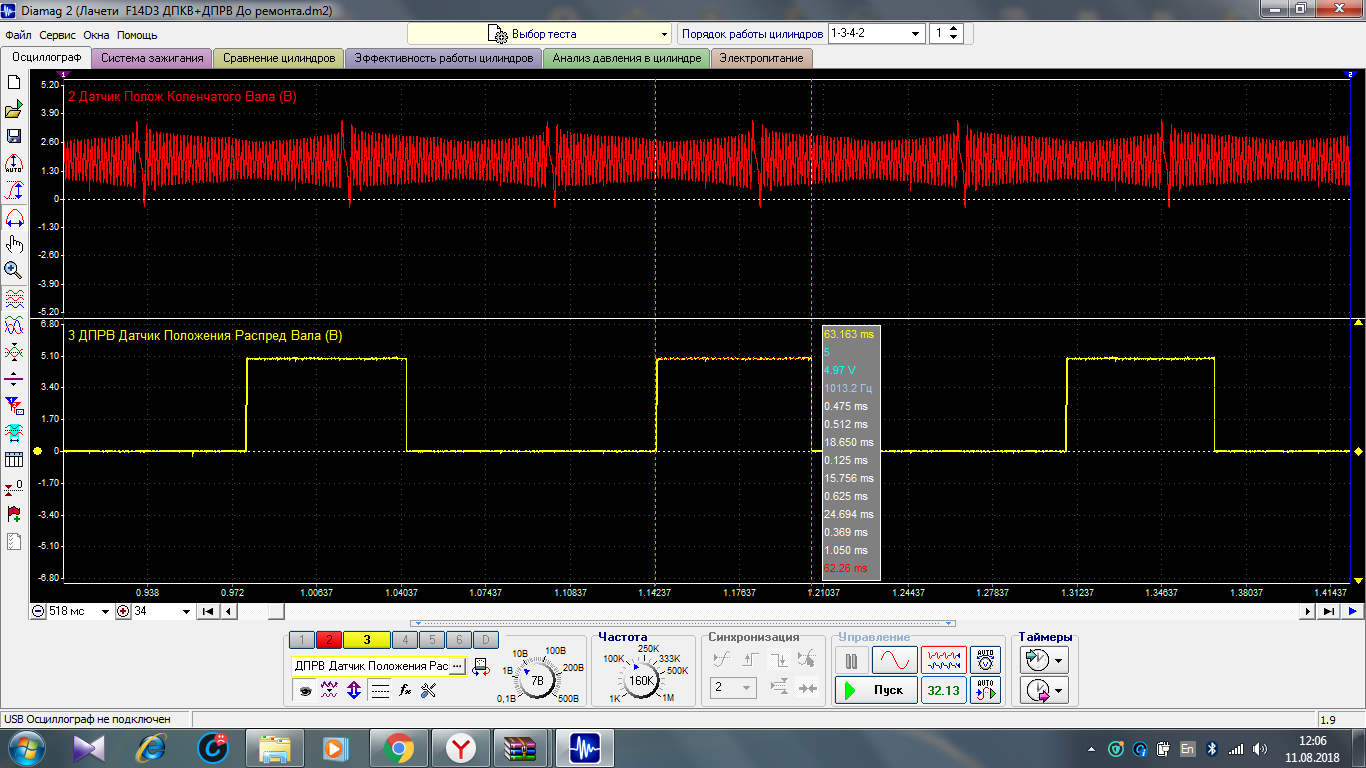Click the 32.13 value button
This screenshot has height=768, width=1366.
pos(944,690)
